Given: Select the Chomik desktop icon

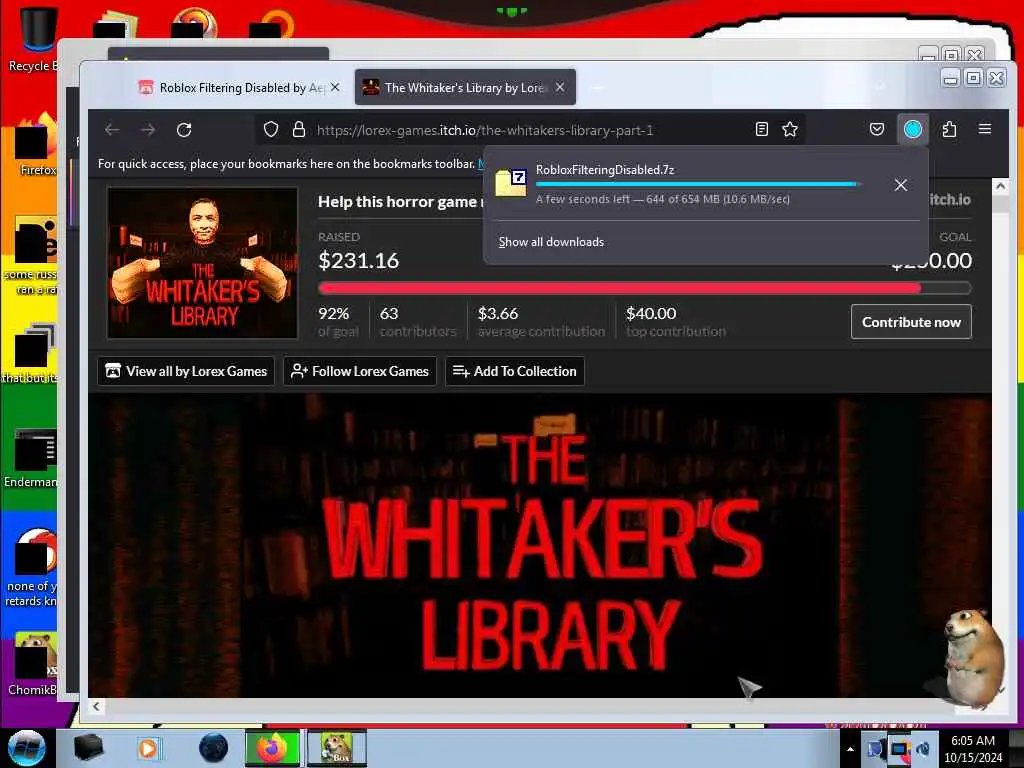Looking at the screenshot, I should 34,665.
